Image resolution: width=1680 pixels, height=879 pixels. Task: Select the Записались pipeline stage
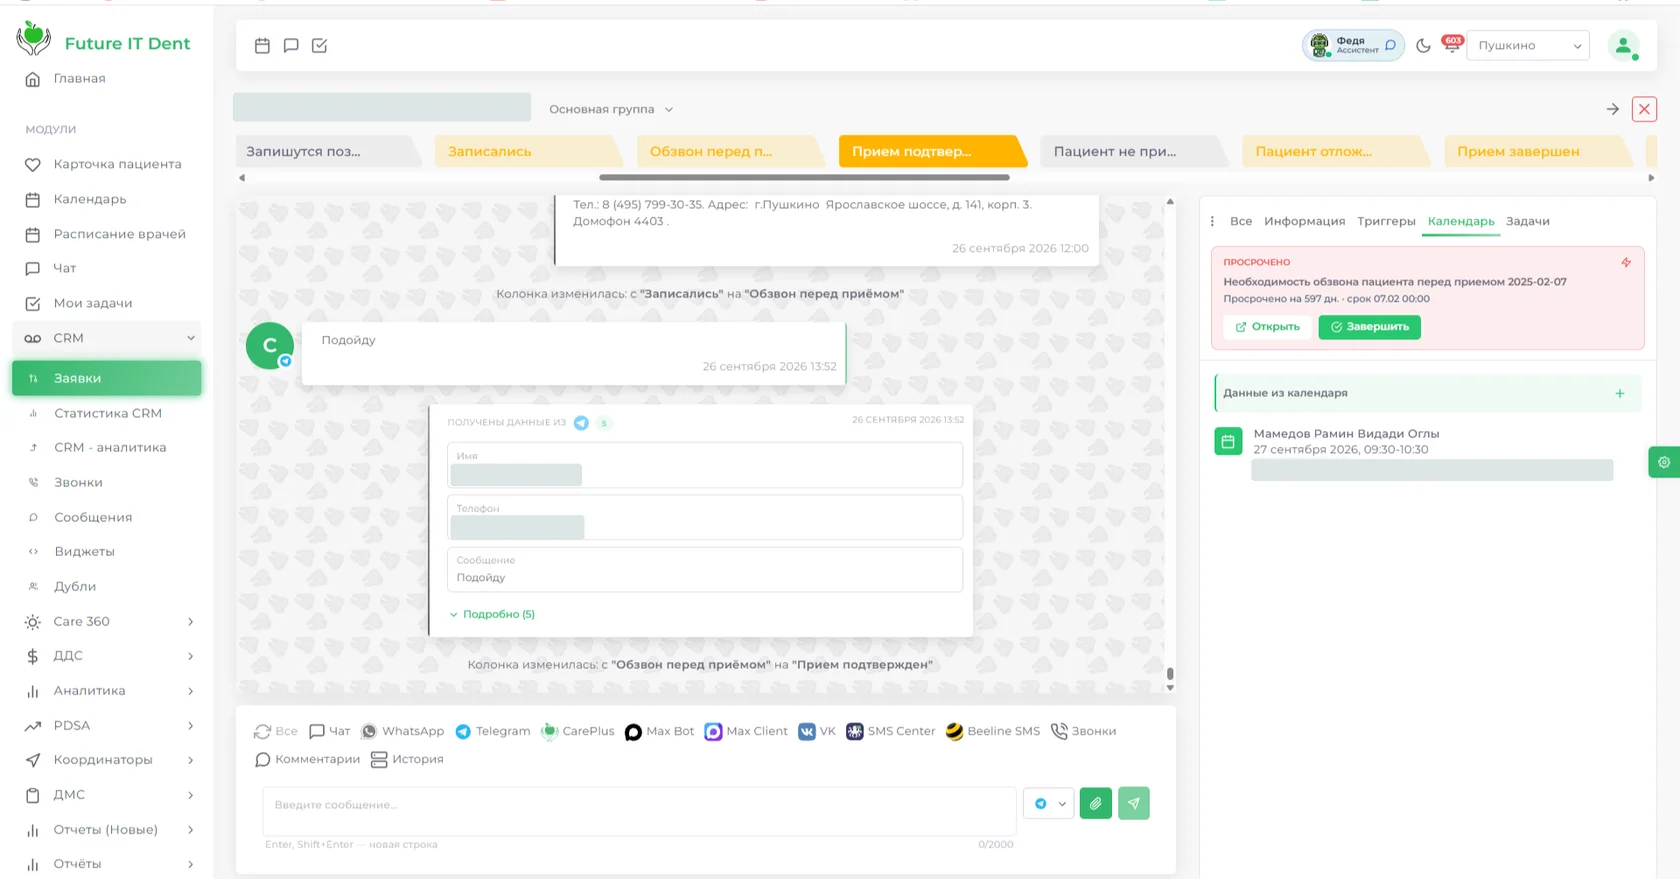point(530,151)
